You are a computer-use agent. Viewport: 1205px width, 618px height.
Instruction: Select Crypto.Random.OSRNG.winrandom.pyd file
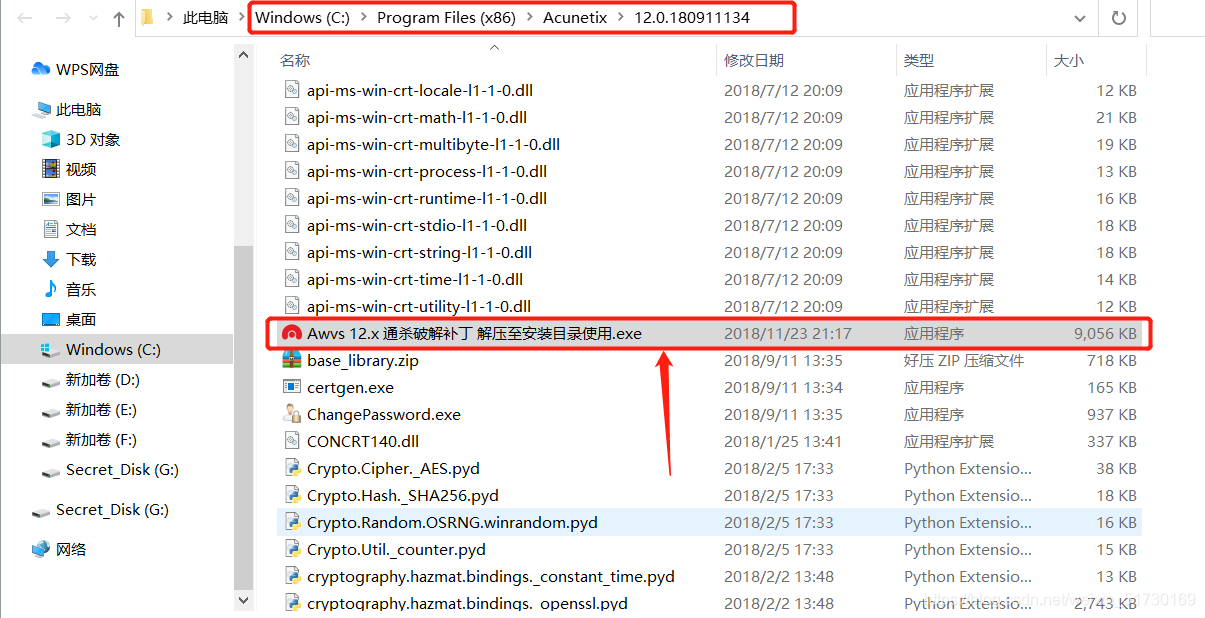point(711,522)
